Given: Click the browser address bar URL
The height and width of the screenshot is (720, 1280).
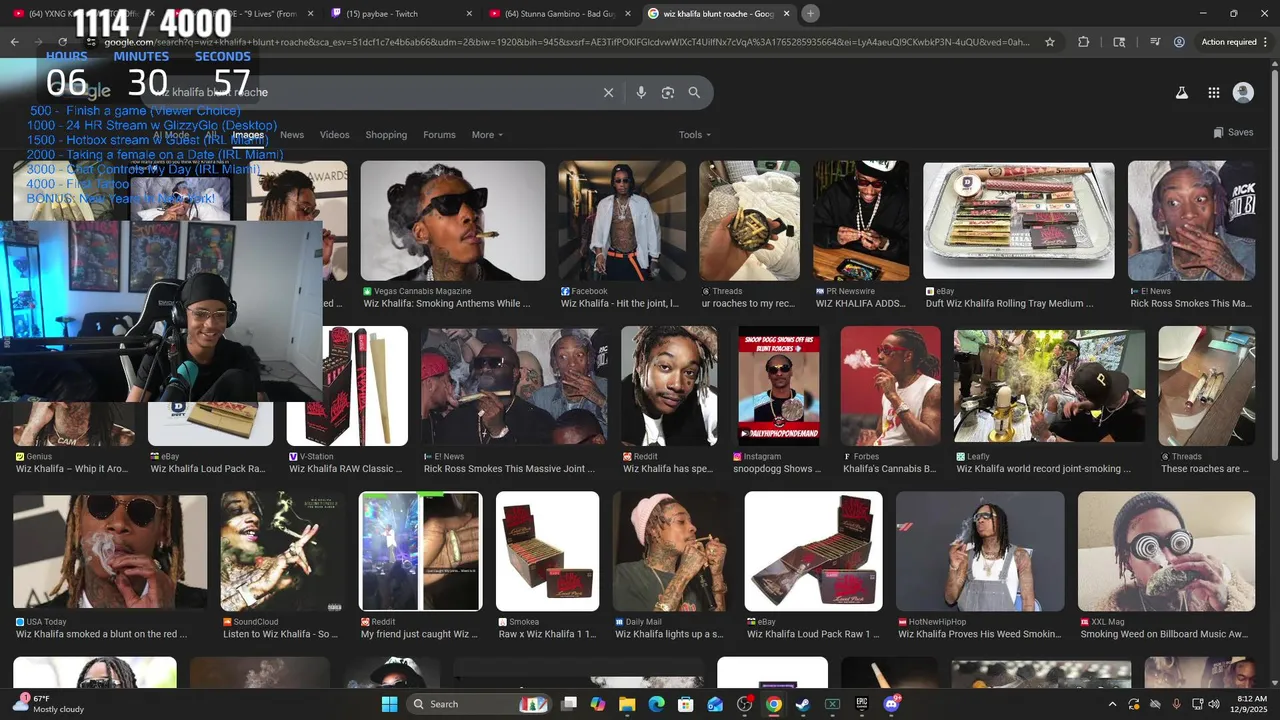Looking at the screenshot, I should click(x=566, y=42).
